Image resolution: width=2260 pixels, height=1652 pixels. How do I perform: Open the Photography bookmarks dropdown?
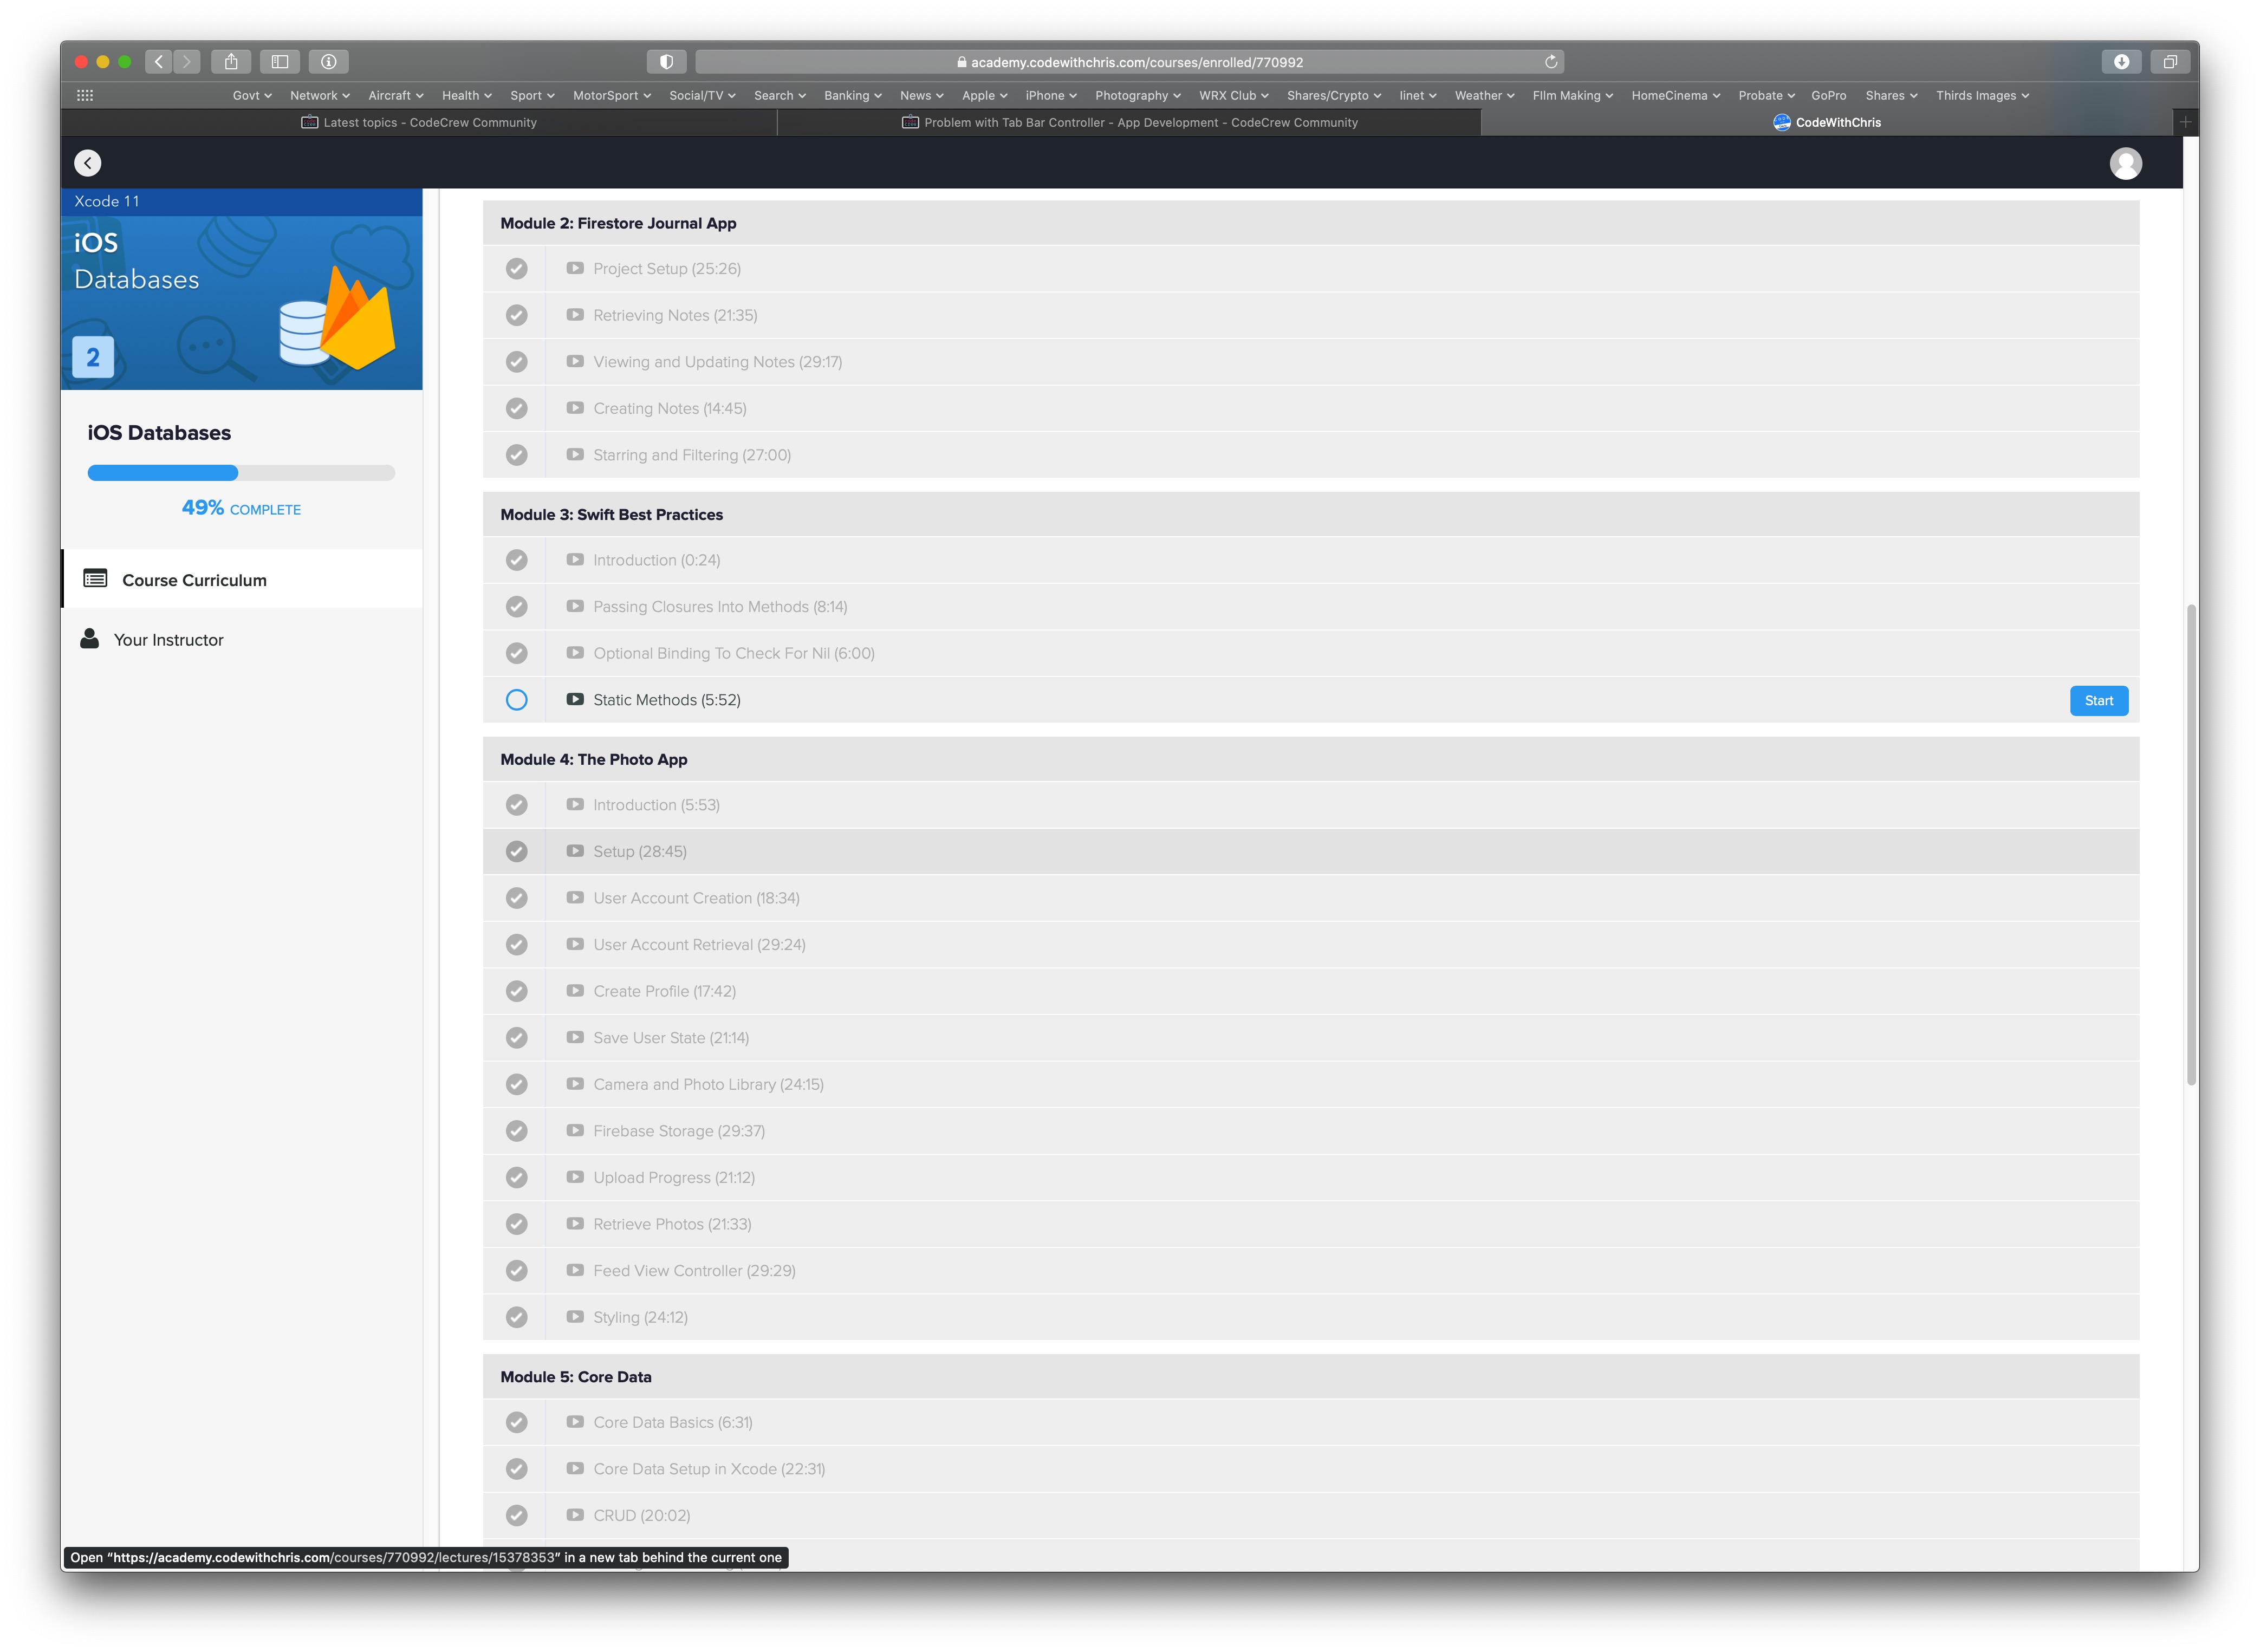pyautogui.click(x=1138, y=95)
